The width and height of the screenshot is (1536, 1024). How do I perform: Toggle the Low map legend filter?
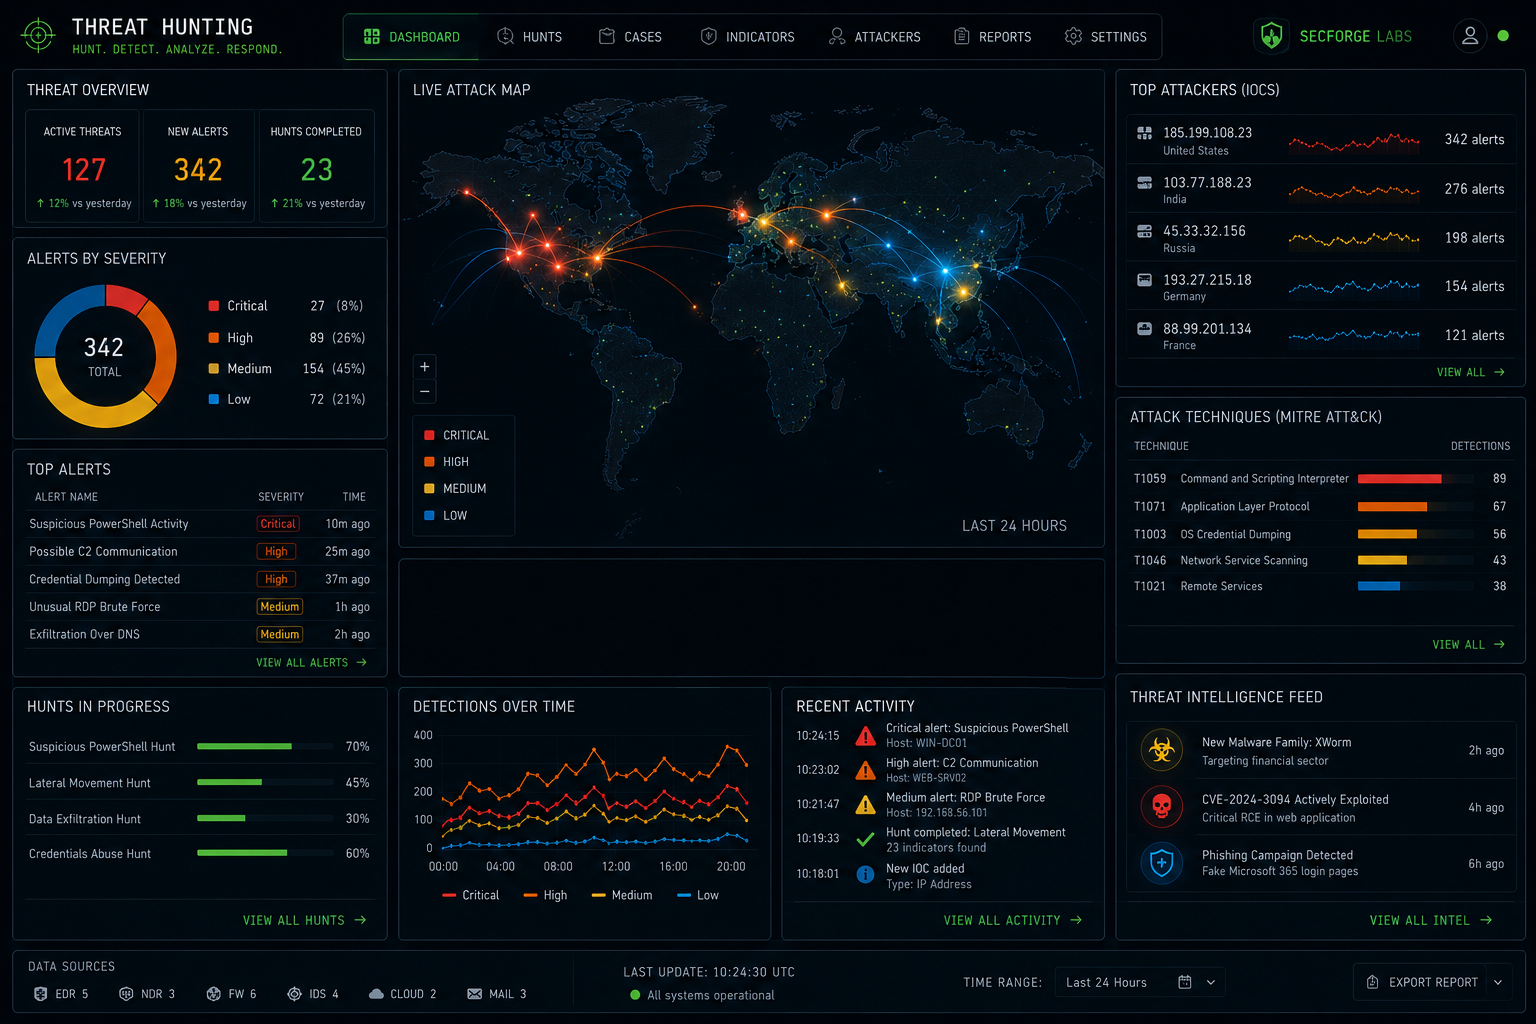445,516
